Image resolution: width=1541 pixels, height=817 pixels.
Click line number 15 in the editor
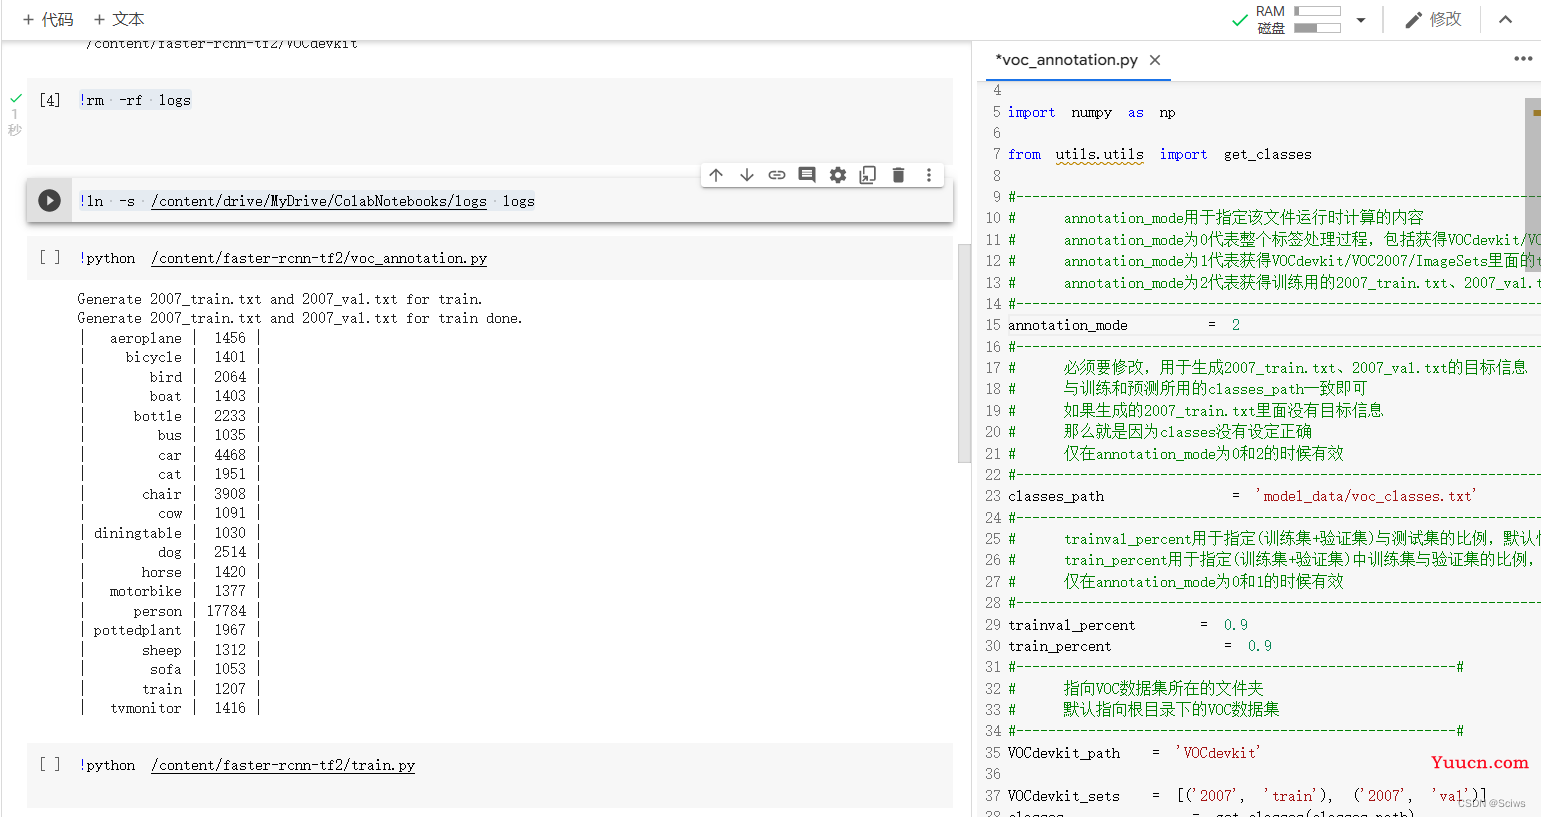(993, 325)
